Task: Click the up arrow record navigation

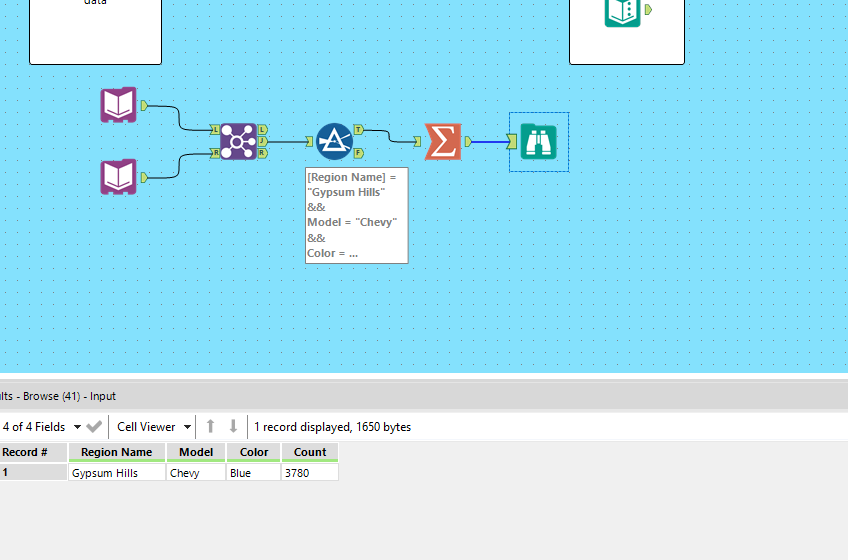Action: click(210, 427)
